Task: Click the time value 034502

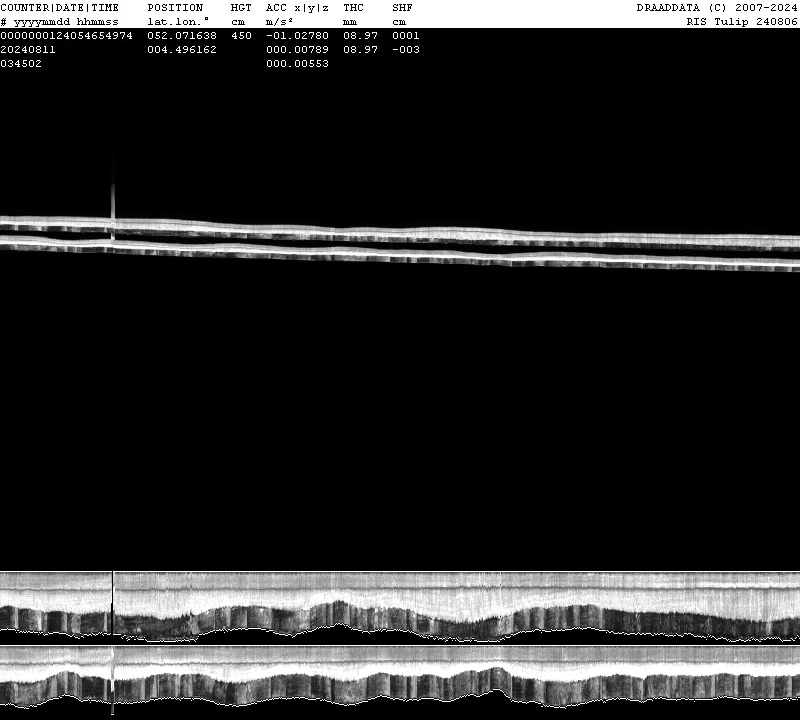Action: pos(21,63)
